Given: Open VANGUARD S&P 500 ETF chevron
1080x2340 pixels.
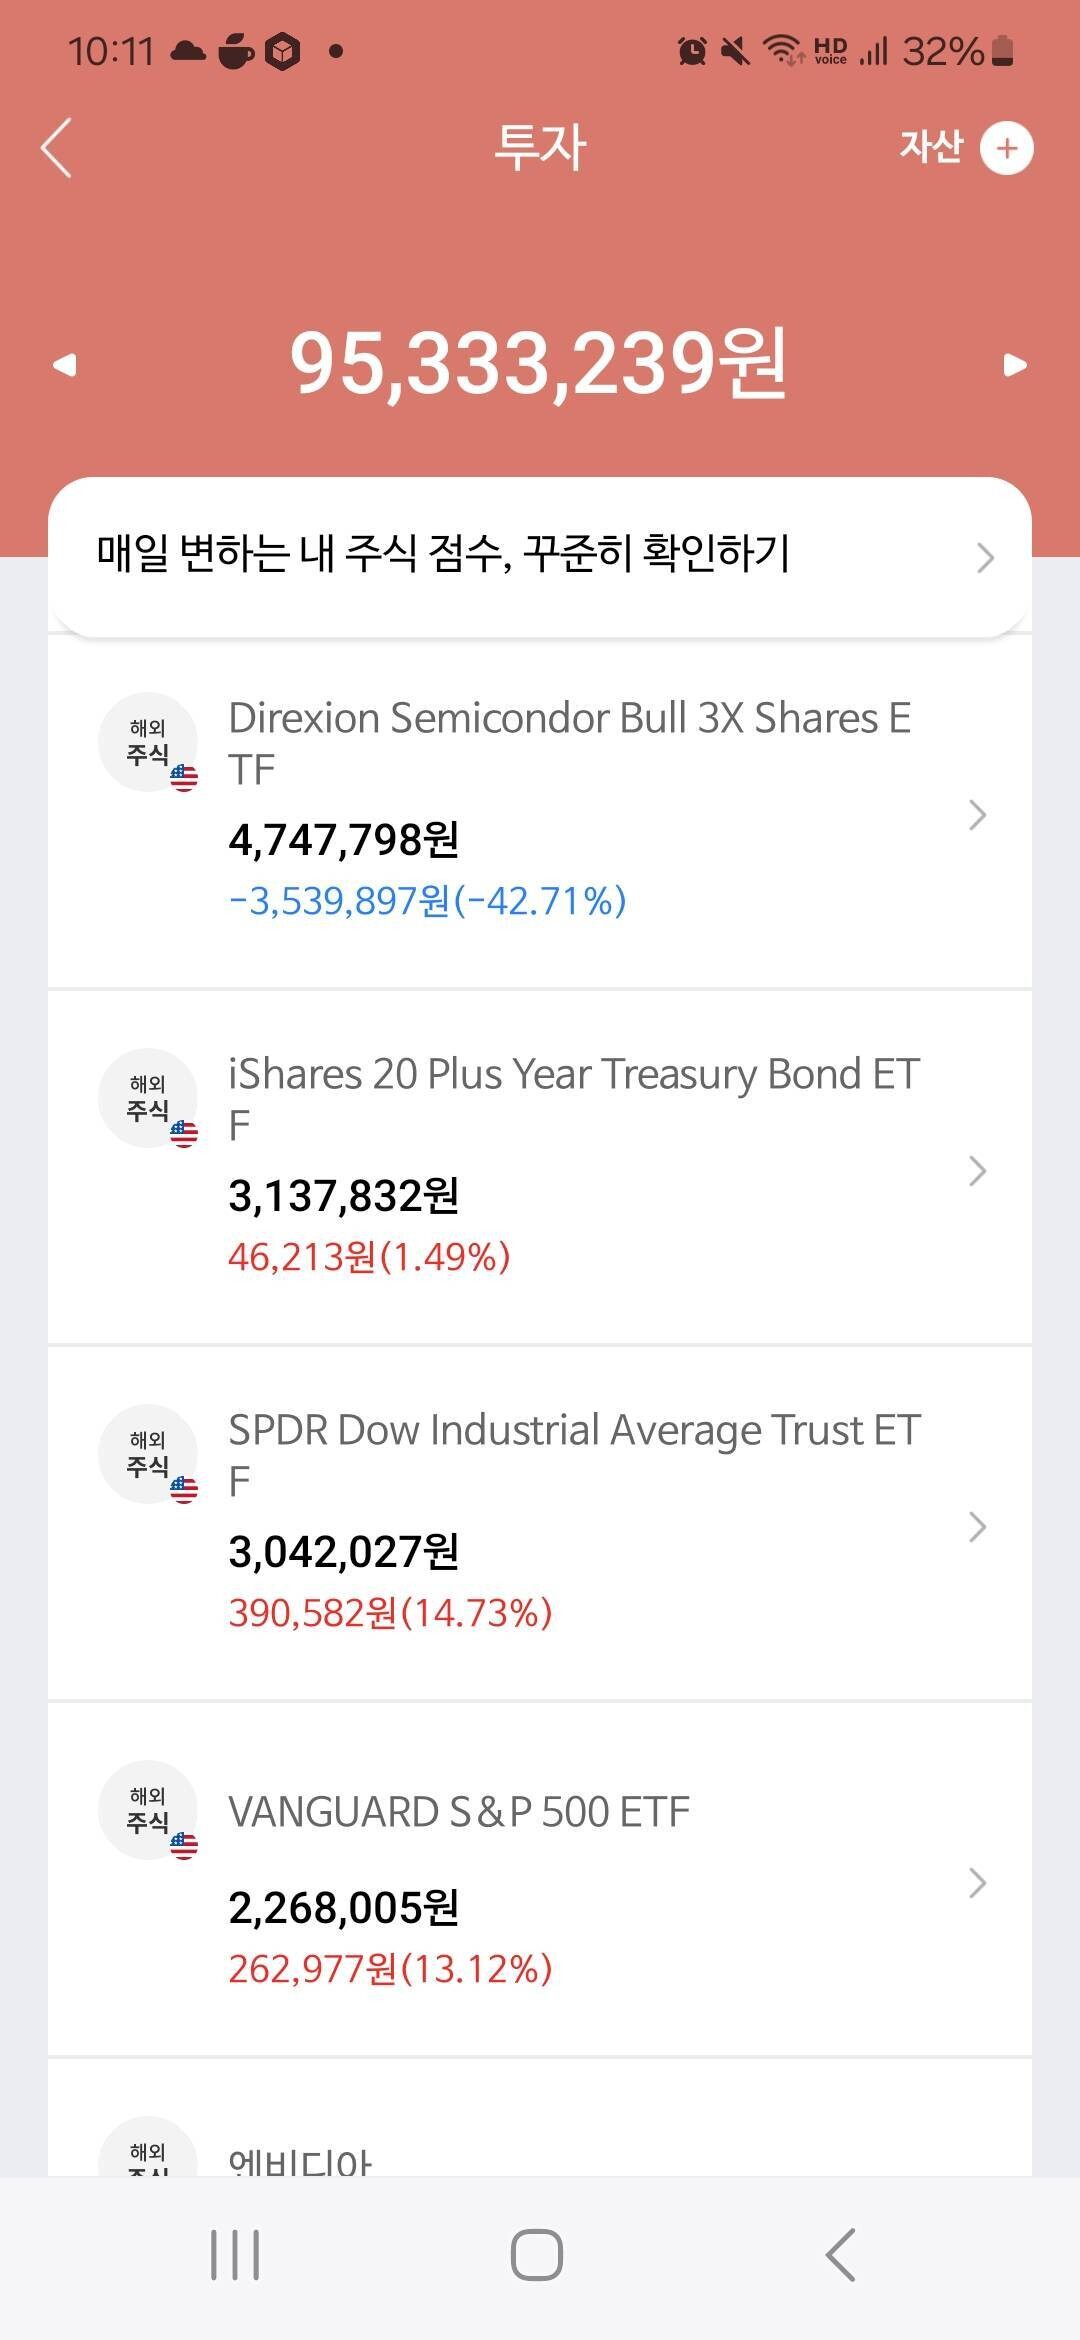Looking at the screenshot, I should [978, 1883].
